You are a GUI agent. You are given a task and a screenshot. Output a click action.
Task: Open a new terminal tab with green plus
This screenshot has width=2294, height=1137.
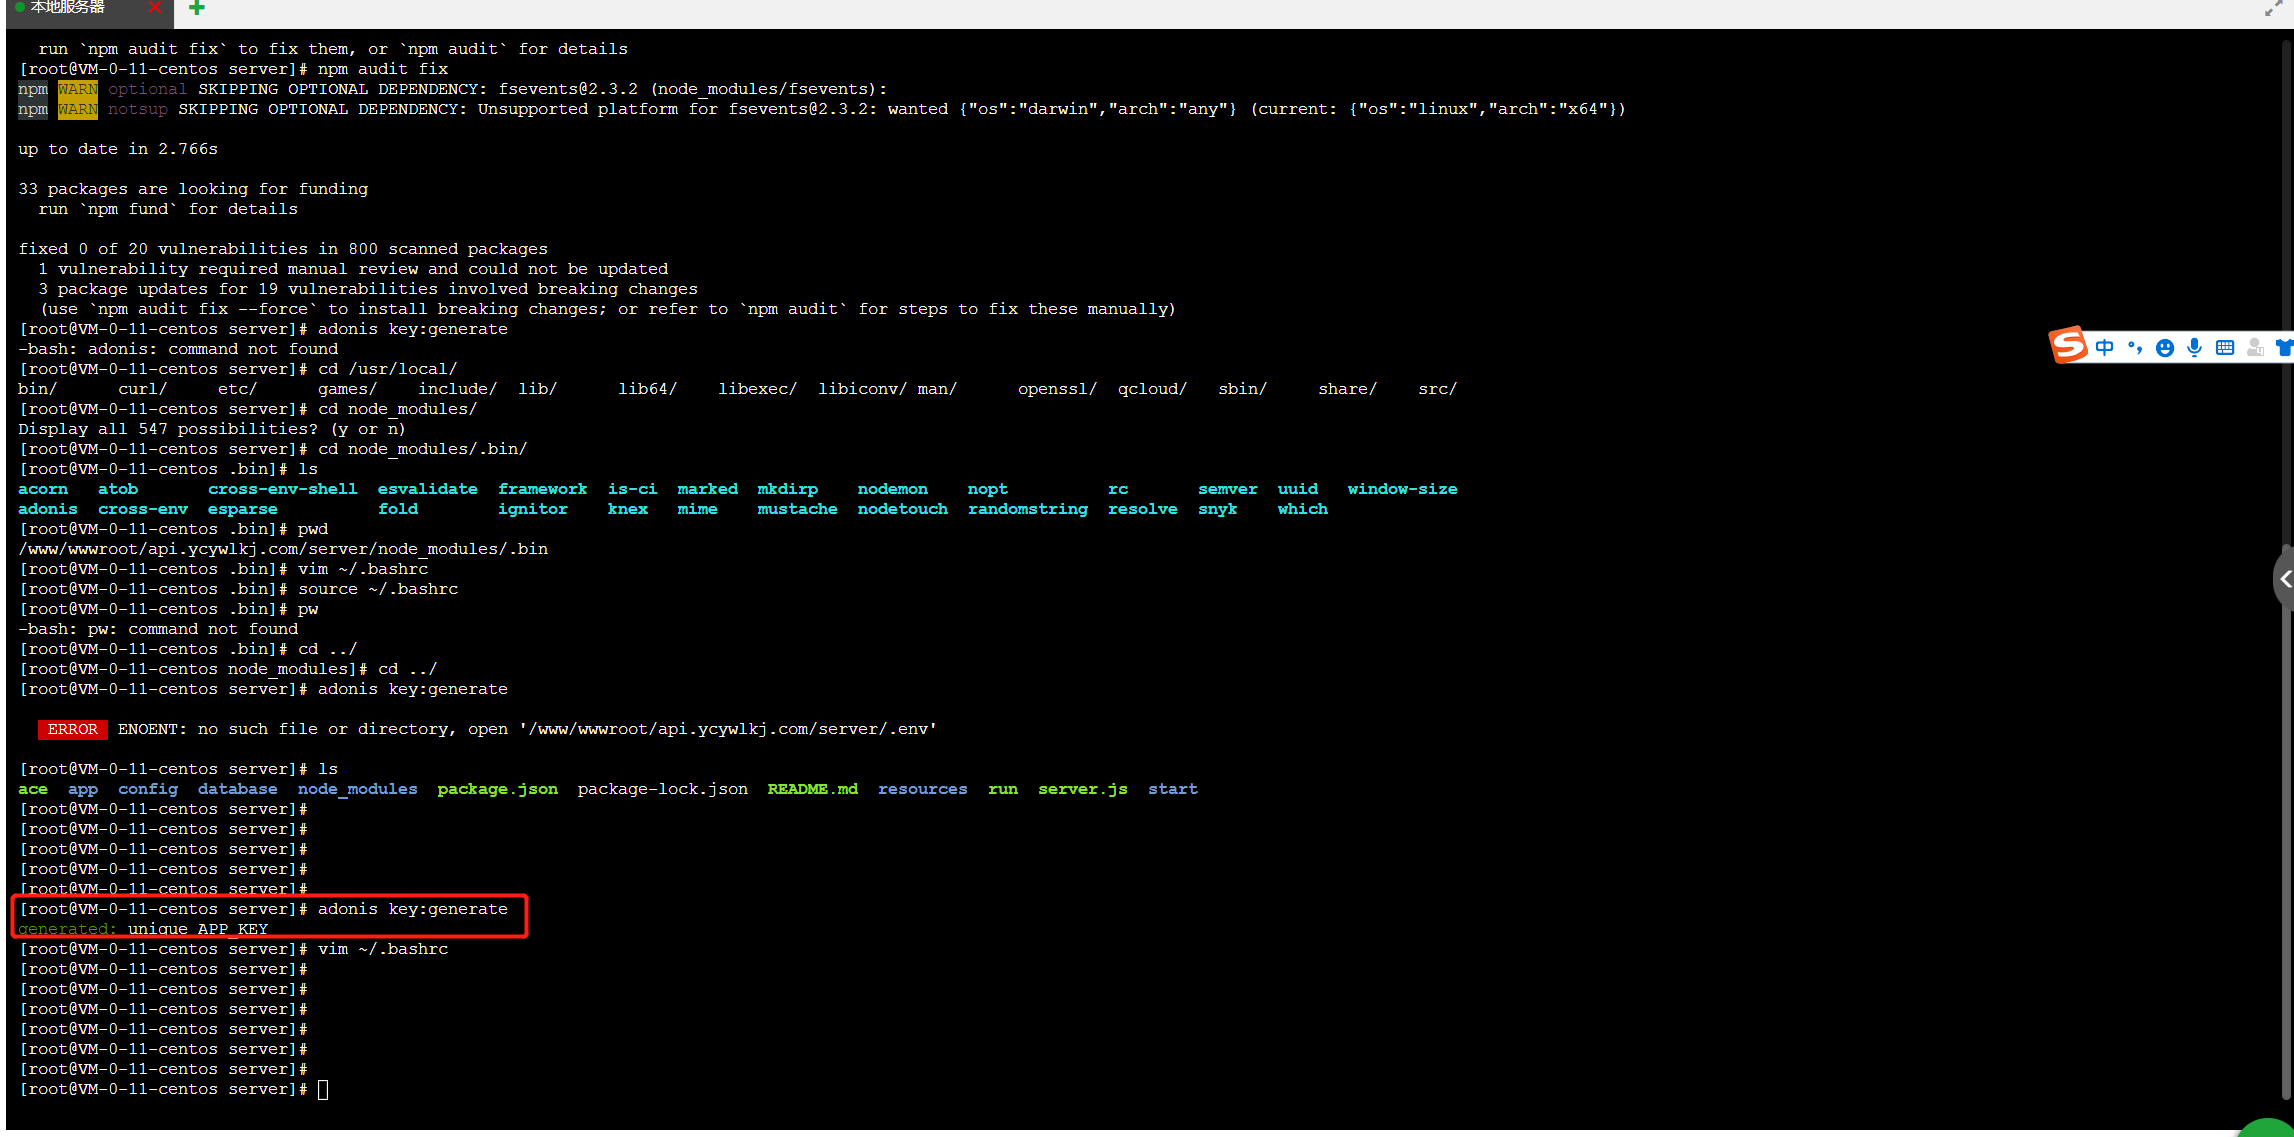coord(197,8)
